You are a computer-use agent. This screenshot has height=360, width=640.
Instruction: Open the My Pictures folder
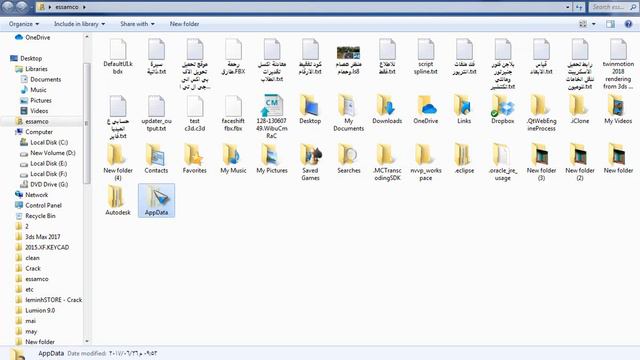(x=272, y=159)
